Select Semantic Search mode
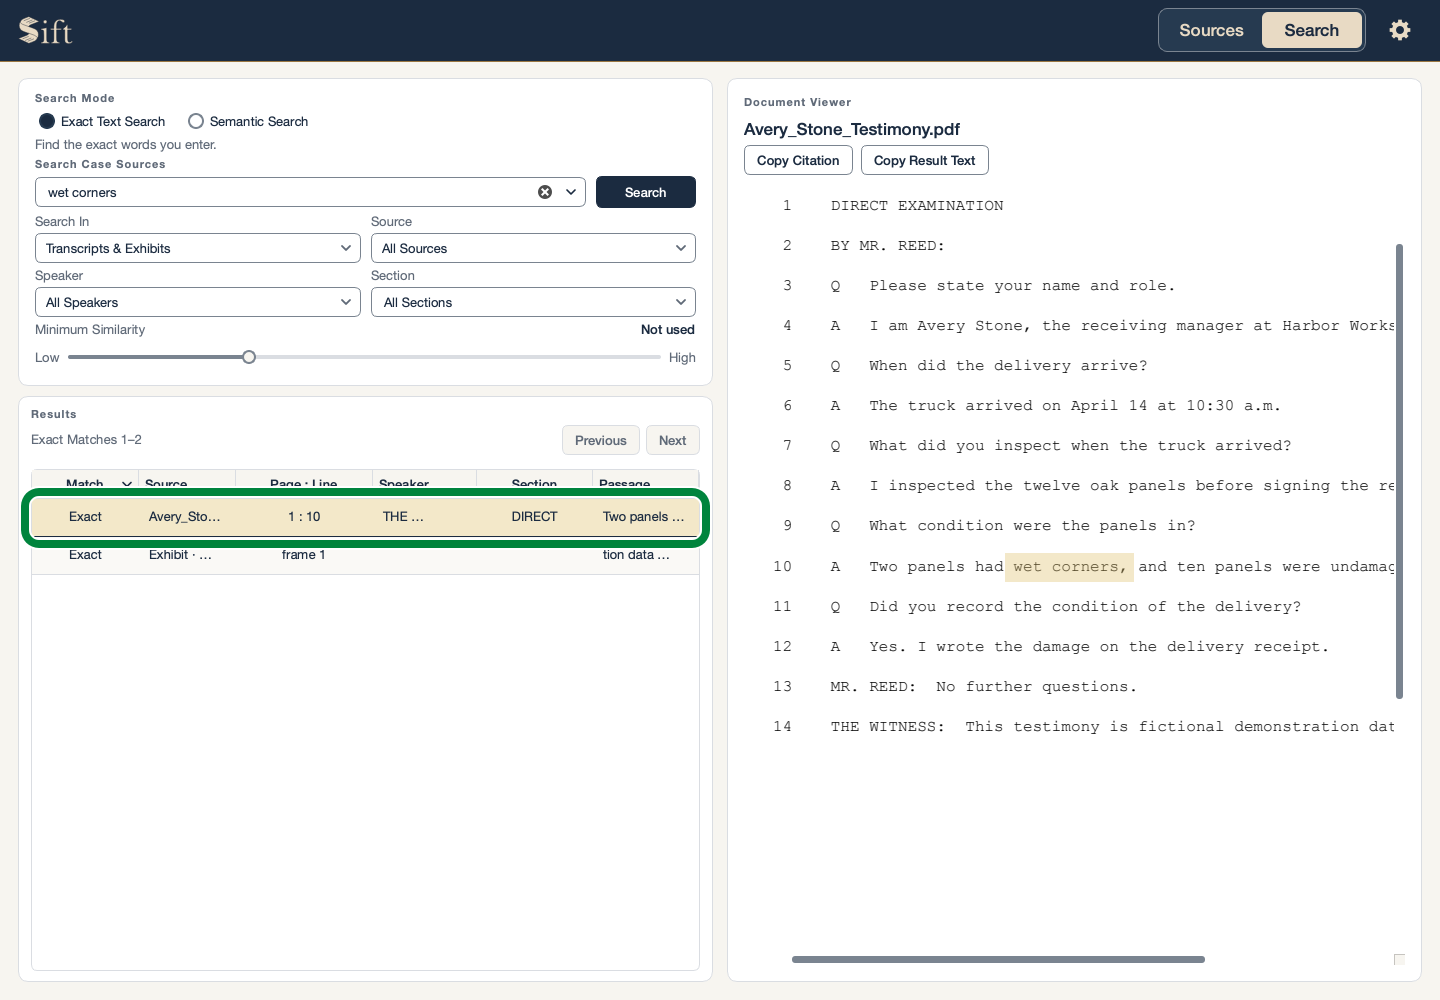 point(248,121)
